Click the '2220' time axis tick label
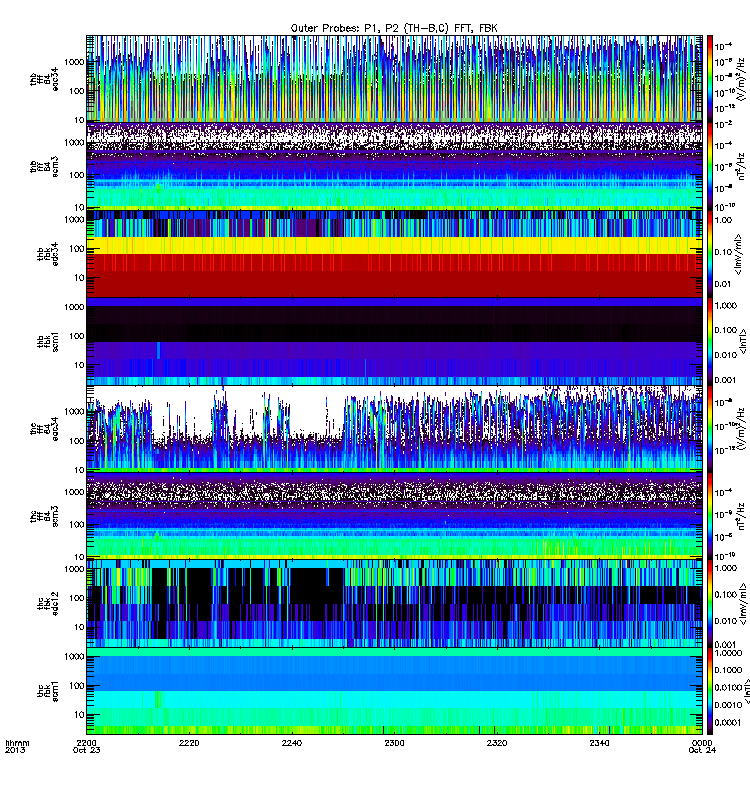Image resolution: width=750 pixels, height=800 pixels. [x=189, y=743]
